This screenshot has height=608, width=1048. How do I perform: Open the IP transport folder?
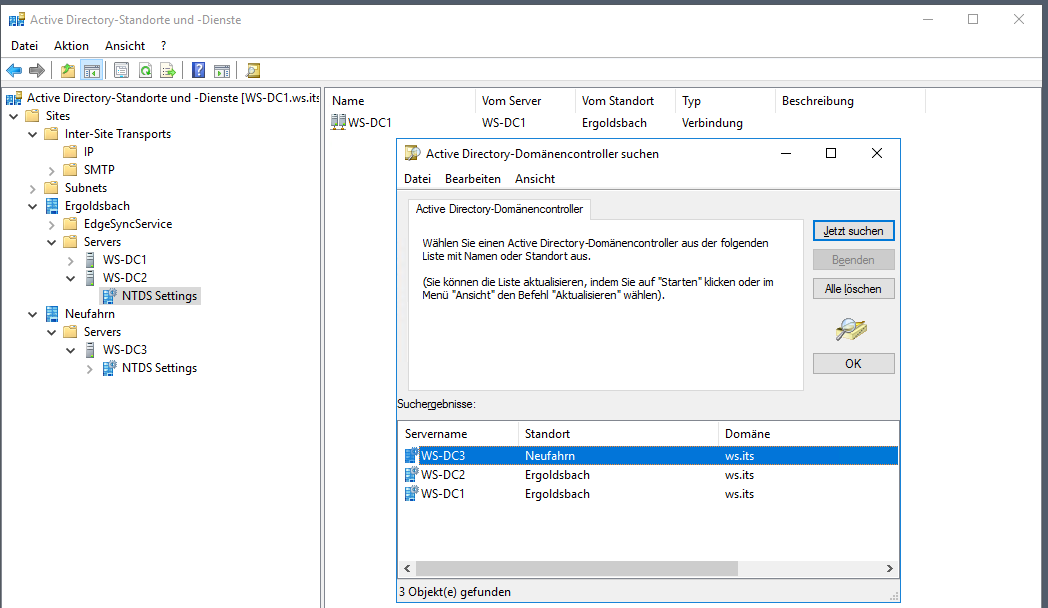pyautogui.click(x=88, y=152)
